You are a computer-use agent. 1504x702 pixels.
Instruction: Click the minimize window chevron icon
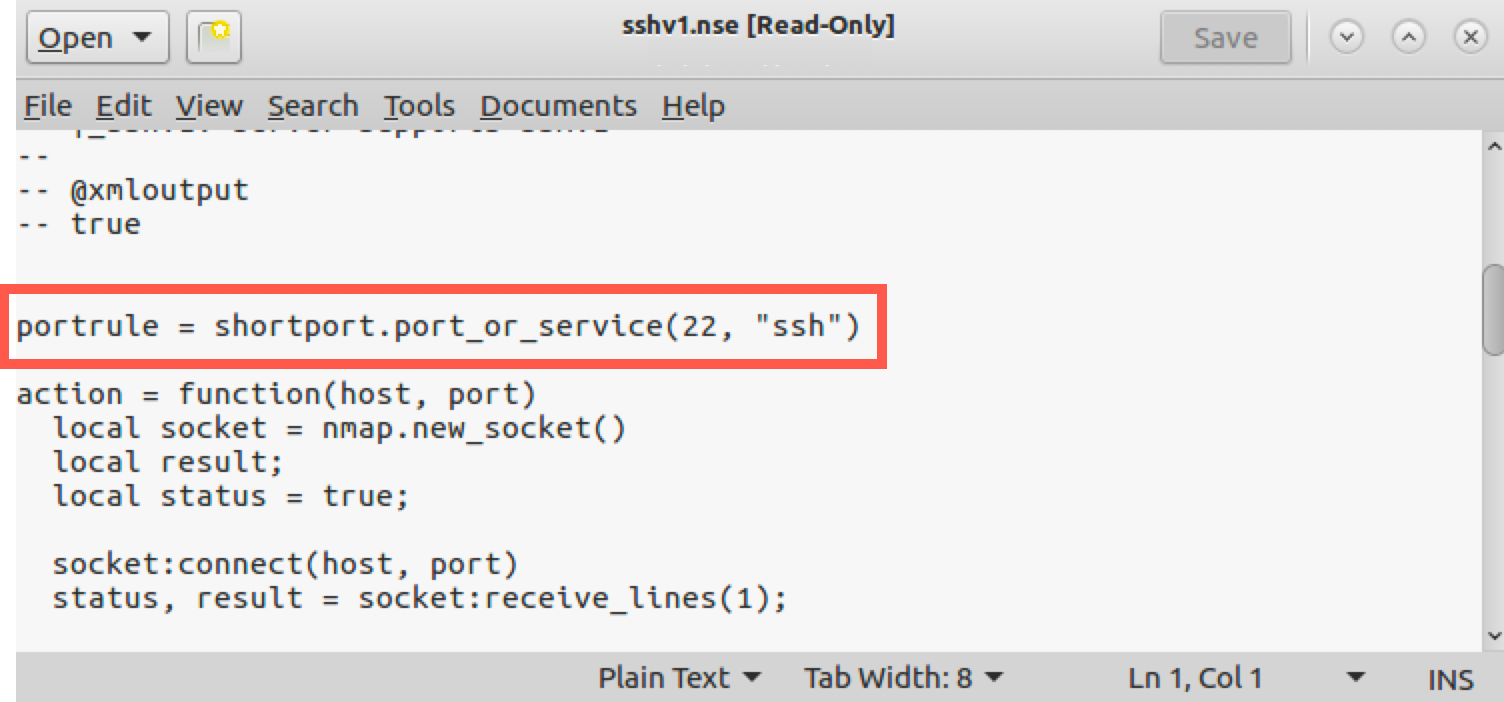pyautogui.click(x=1347, y=38)
